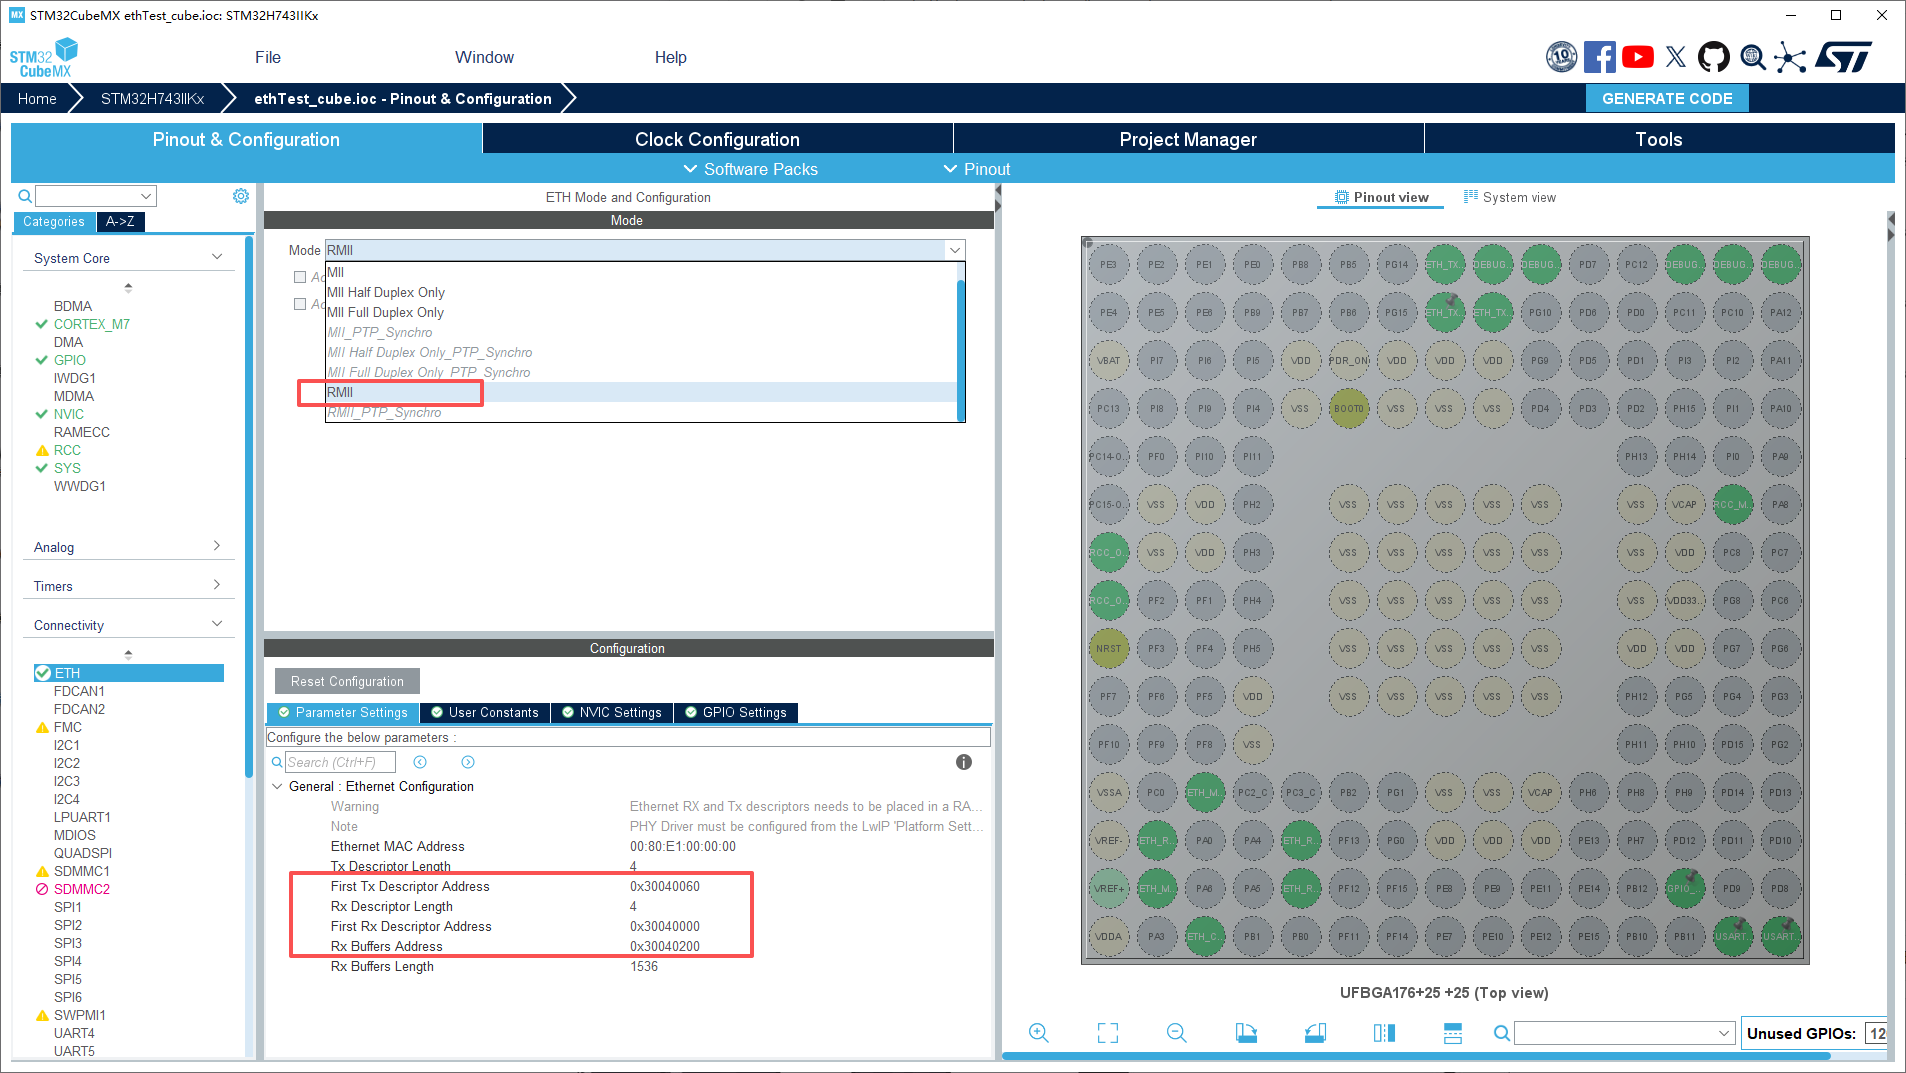This screenshot has height=1073, width=1906.
Task: Toggle the second checkbox under Mode
Action: pyautogui.click(x=300, y=304)
